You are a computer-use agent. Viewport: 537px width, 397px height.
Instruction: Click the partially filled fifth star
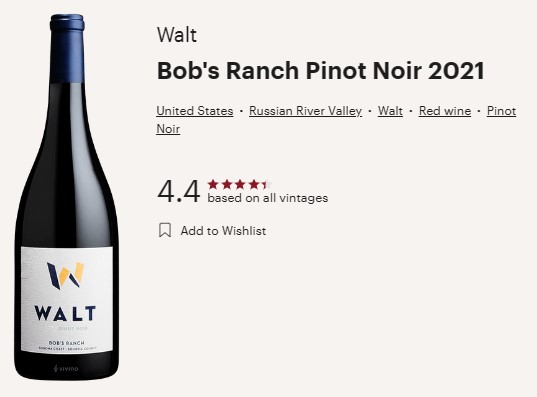[x=266, y=185]
